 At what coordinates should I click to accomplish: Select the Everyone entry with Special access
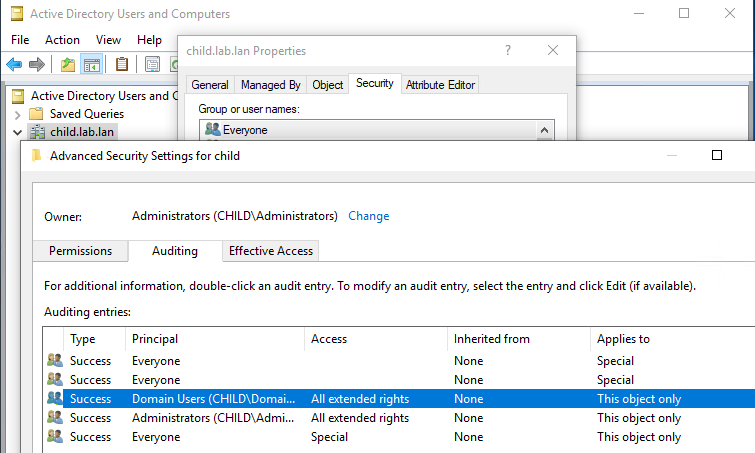tap(399, 437)
